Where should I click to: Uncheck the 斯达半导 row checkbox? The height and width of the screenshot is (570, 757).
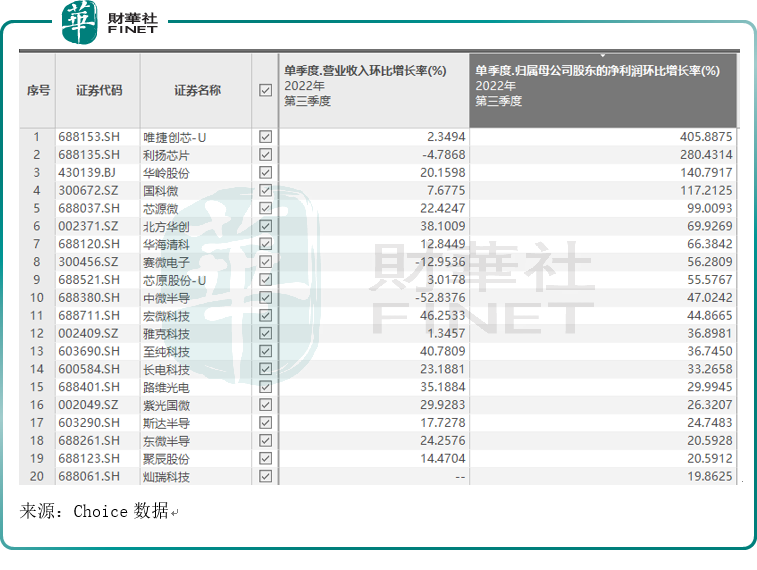(265, 422)
